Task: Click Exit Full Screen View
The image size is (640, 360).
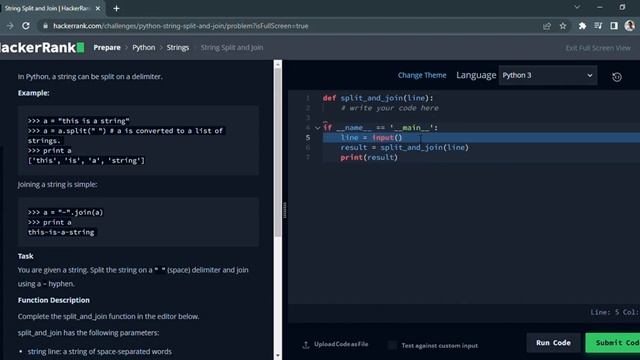Action: point(598,48)
